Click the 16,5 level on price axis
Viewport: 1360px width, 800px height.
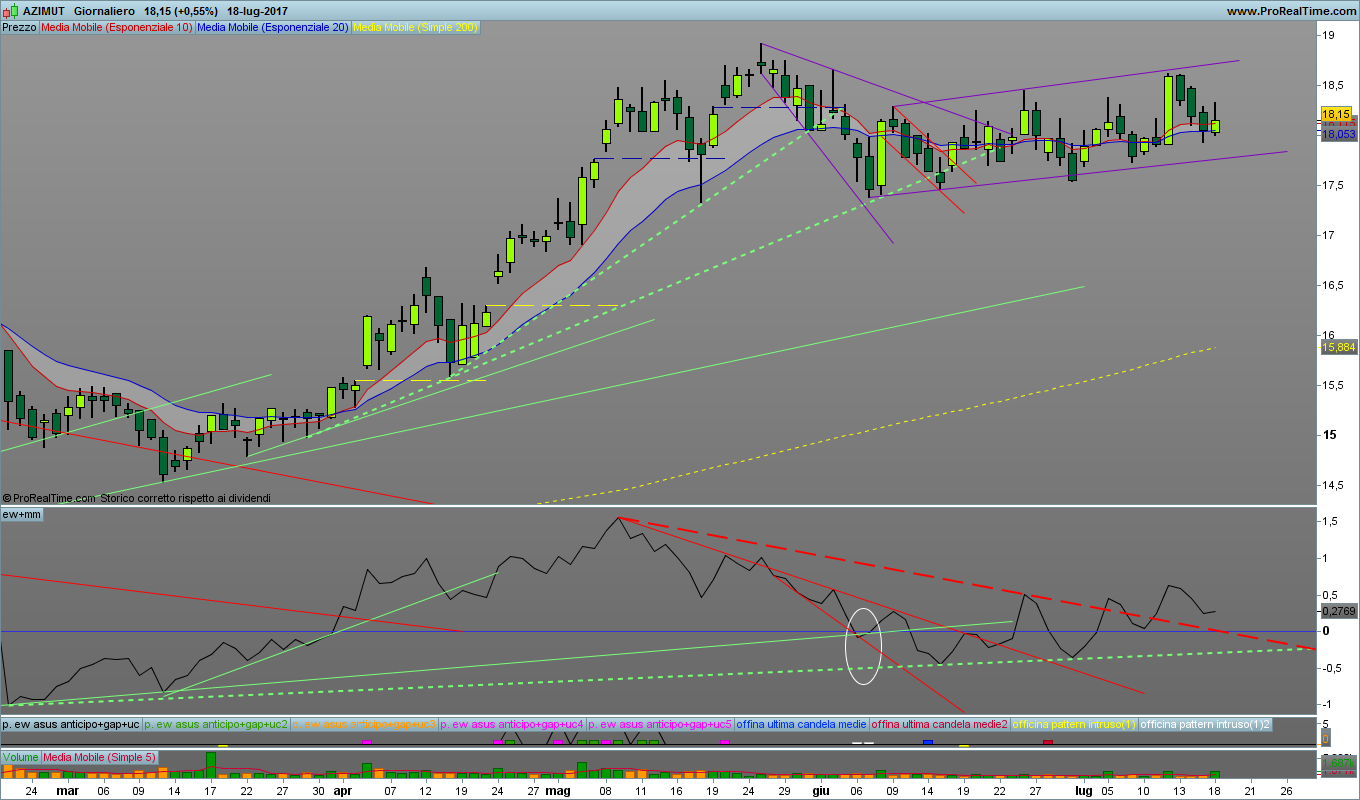1334,285
